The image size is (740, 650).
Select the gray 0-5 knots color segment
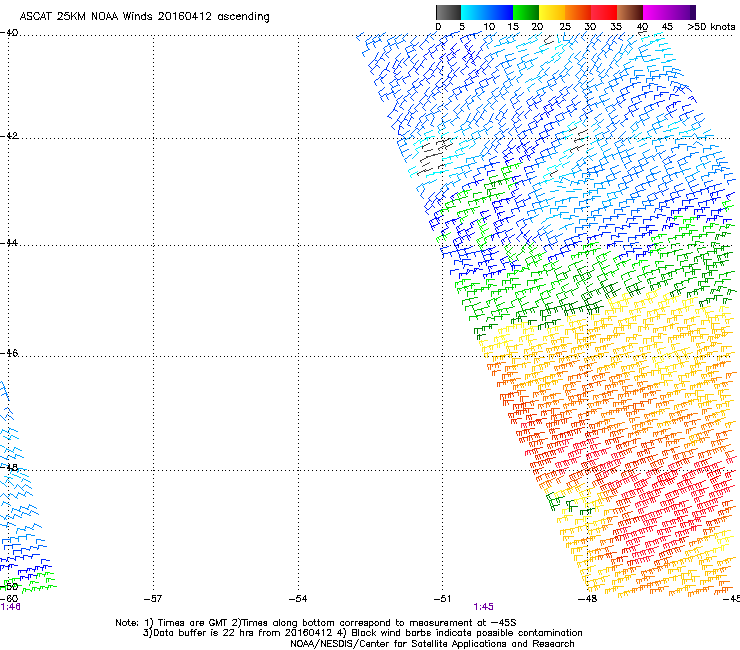click(x=448, y=12)
